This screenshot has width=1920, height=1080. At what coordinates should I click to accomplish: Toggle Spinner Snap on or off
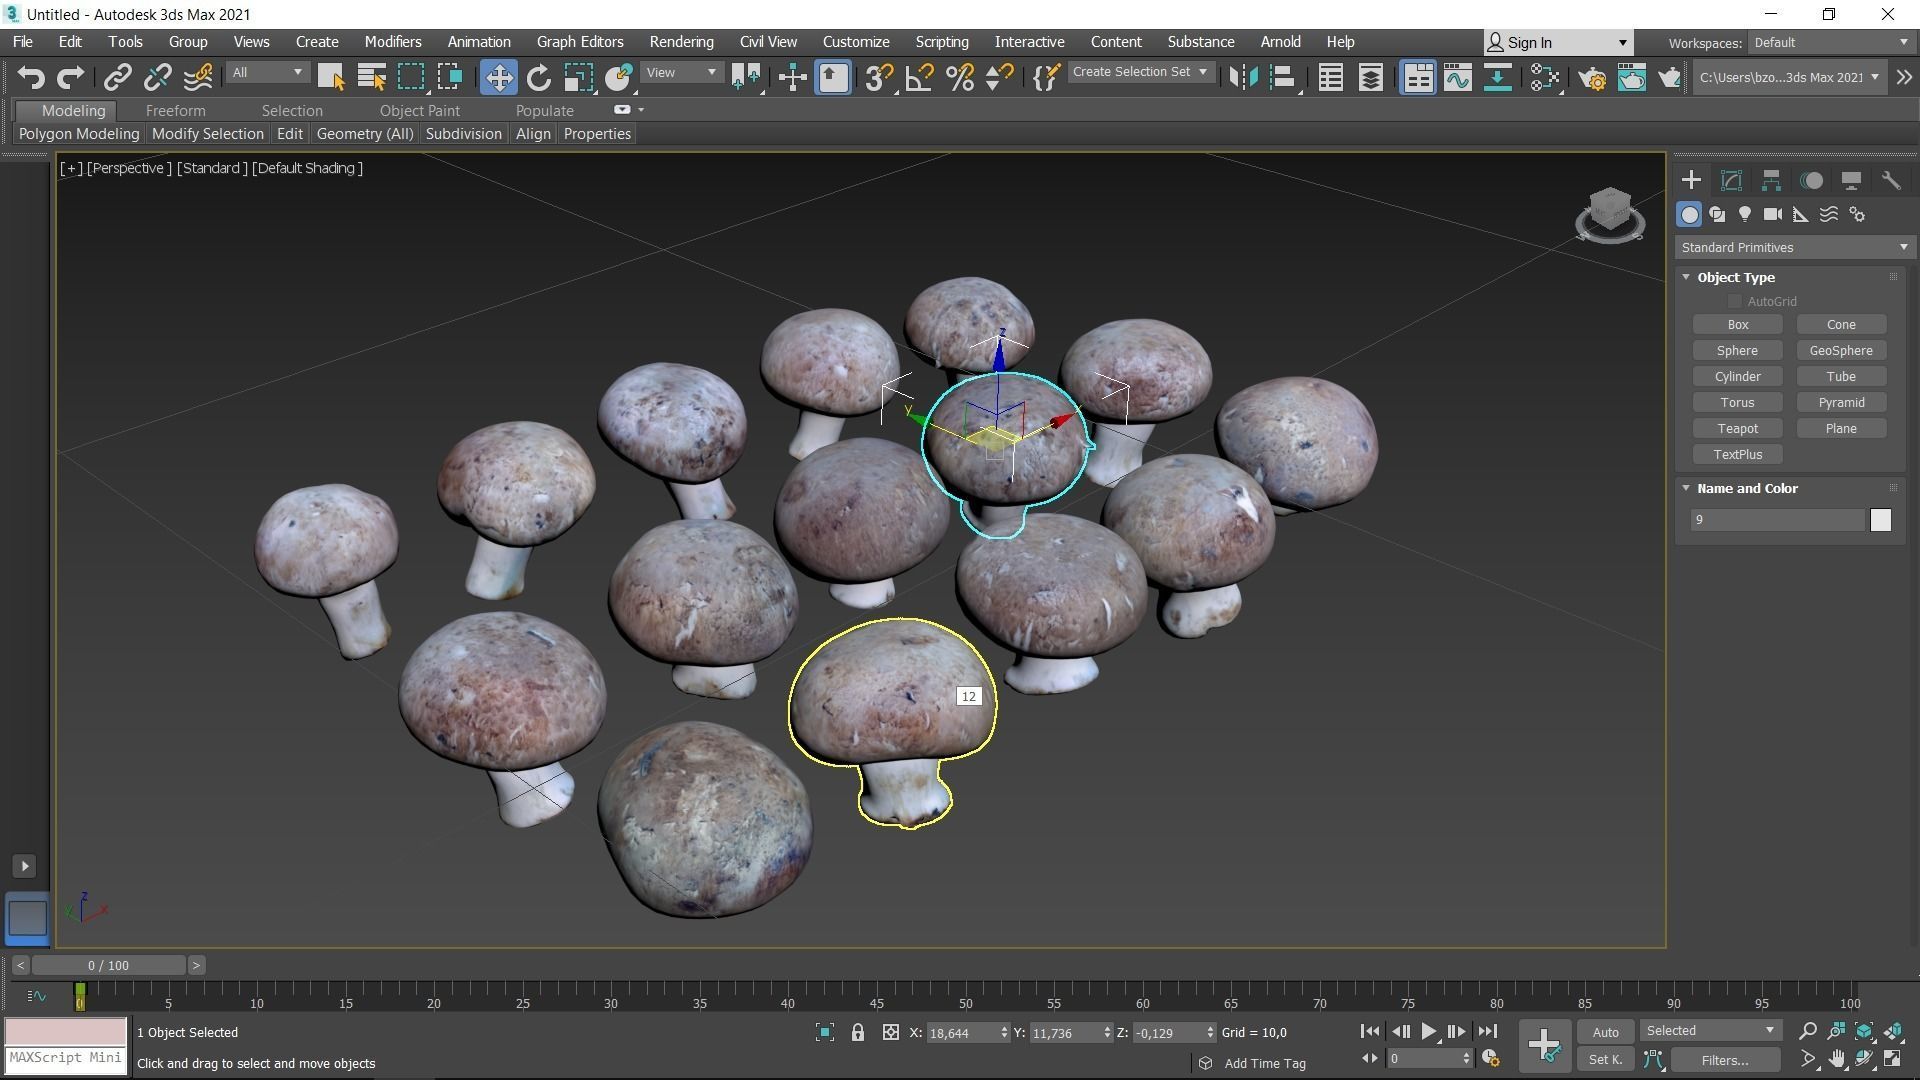[x=999, y=77]
